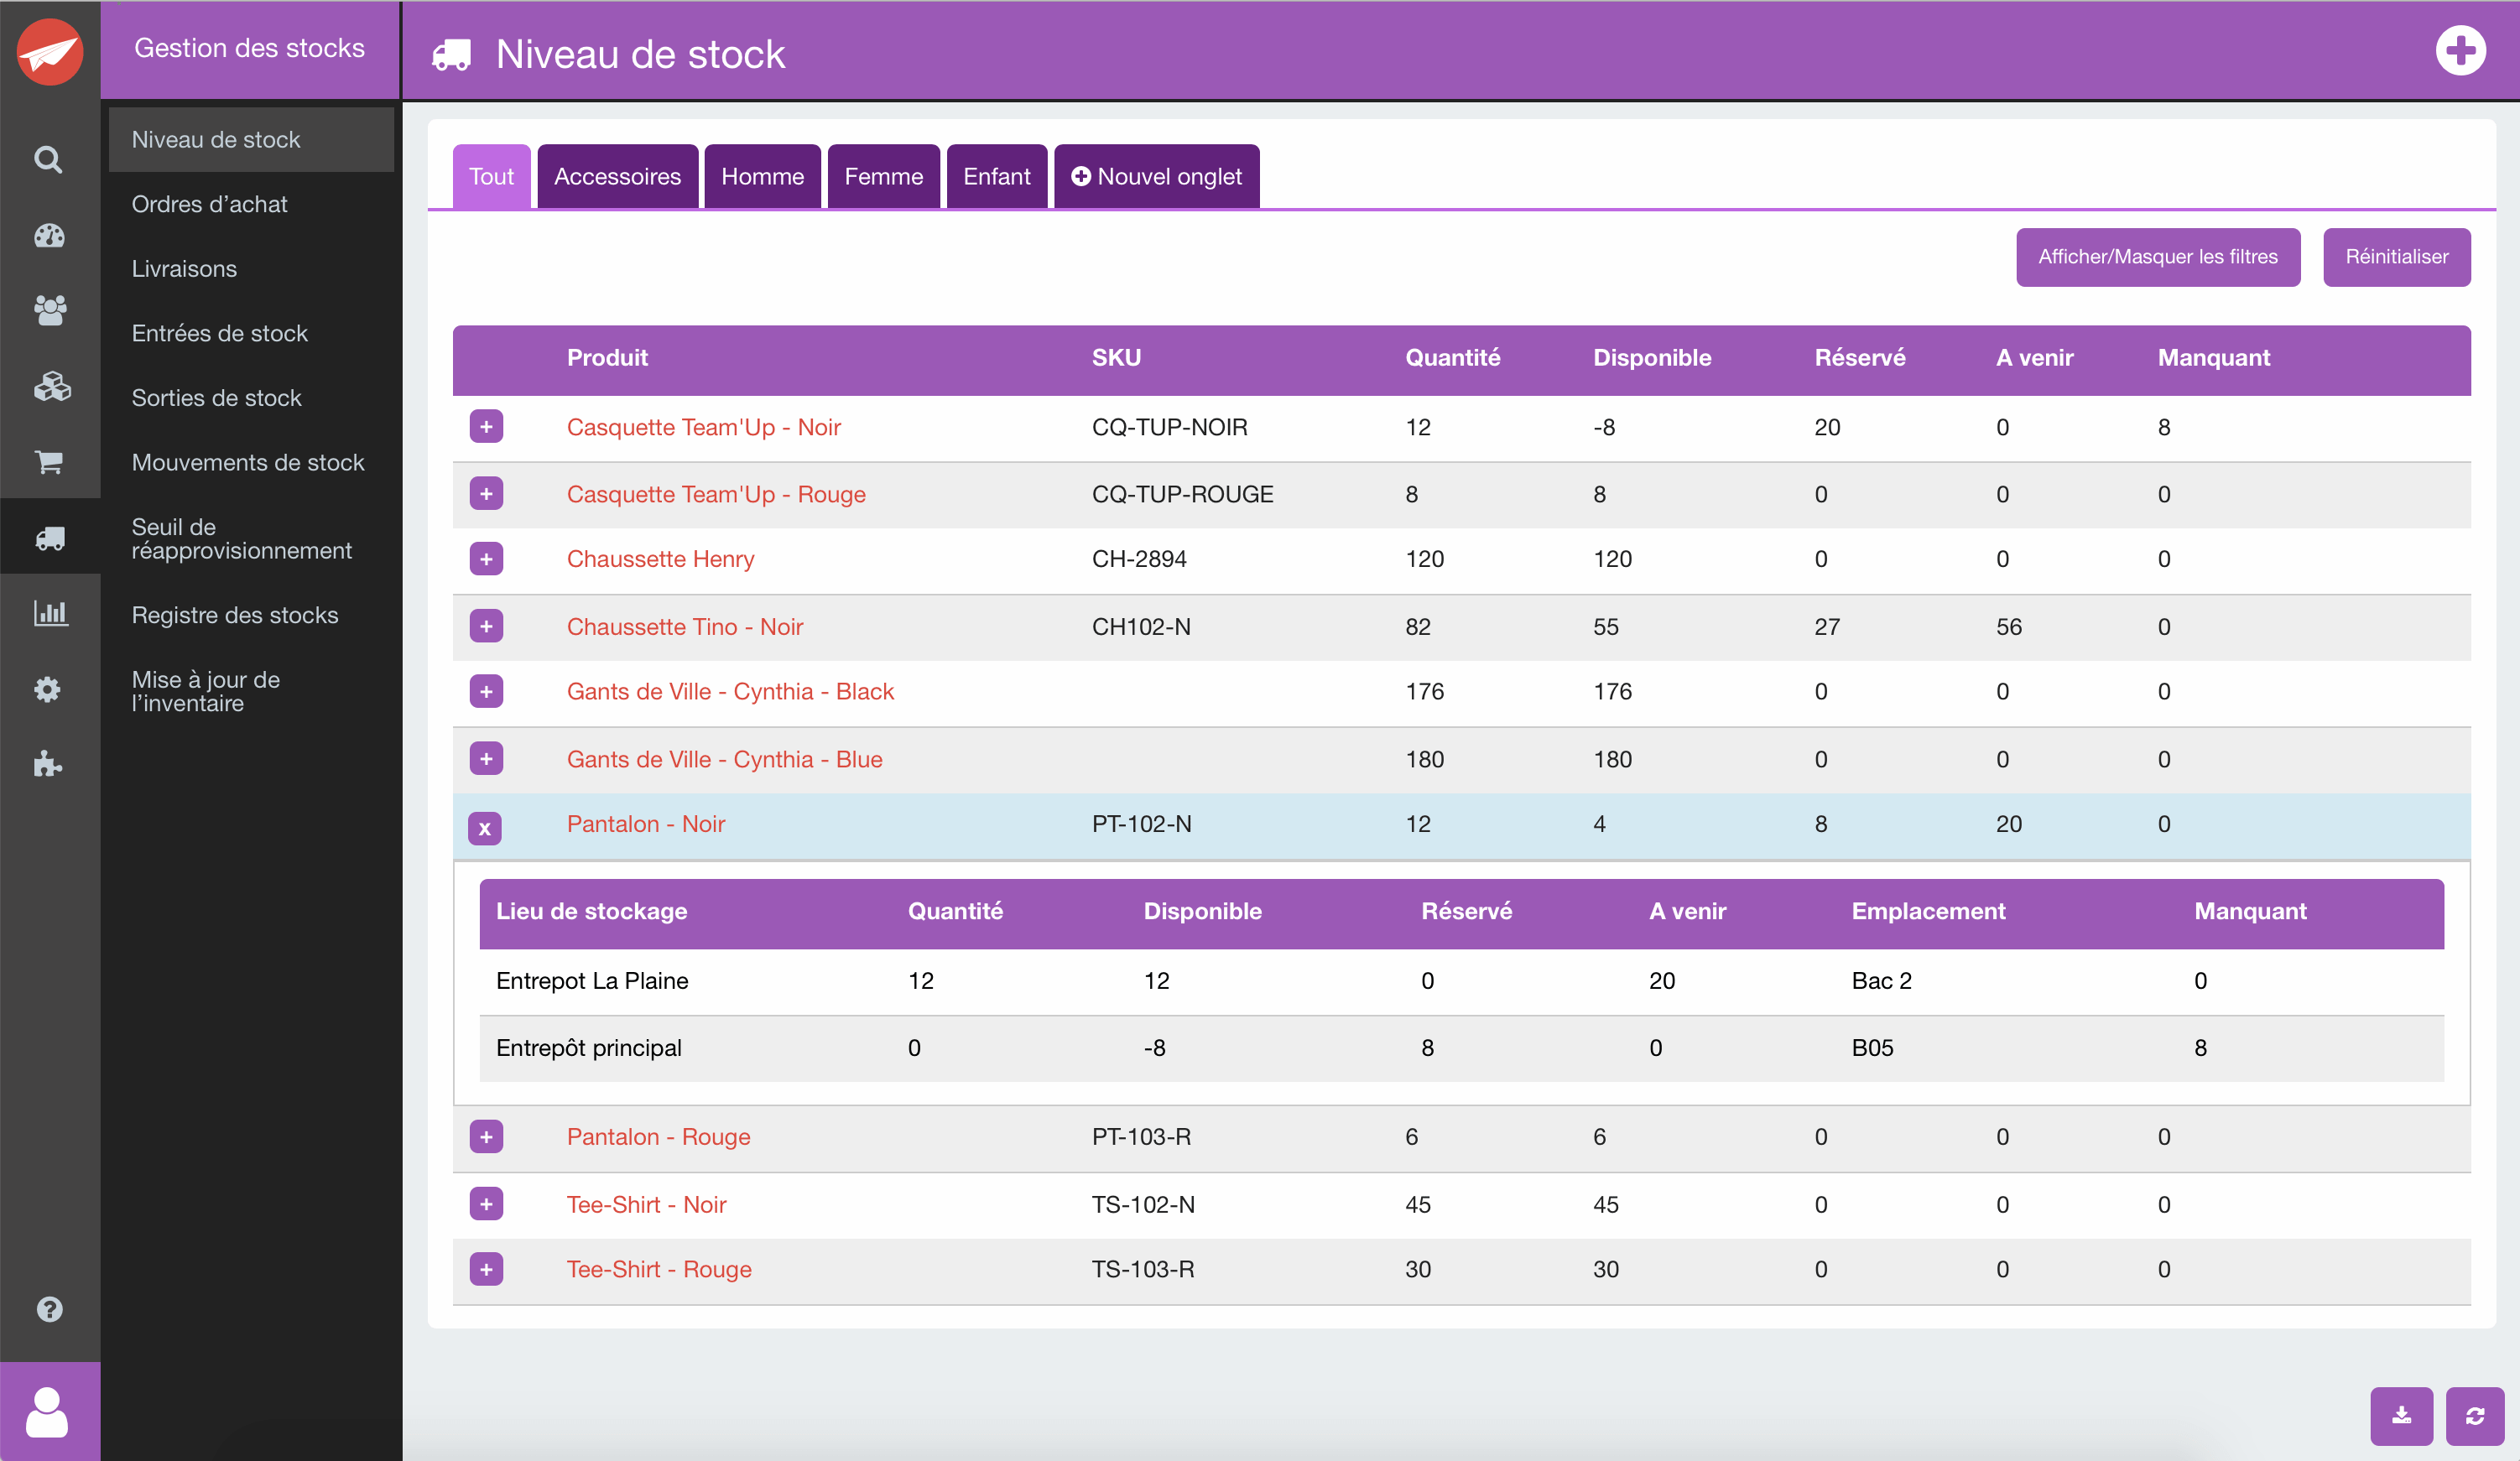
Task: Click Afficher/Masquer les filtres button
Action: pos(2157,257)
